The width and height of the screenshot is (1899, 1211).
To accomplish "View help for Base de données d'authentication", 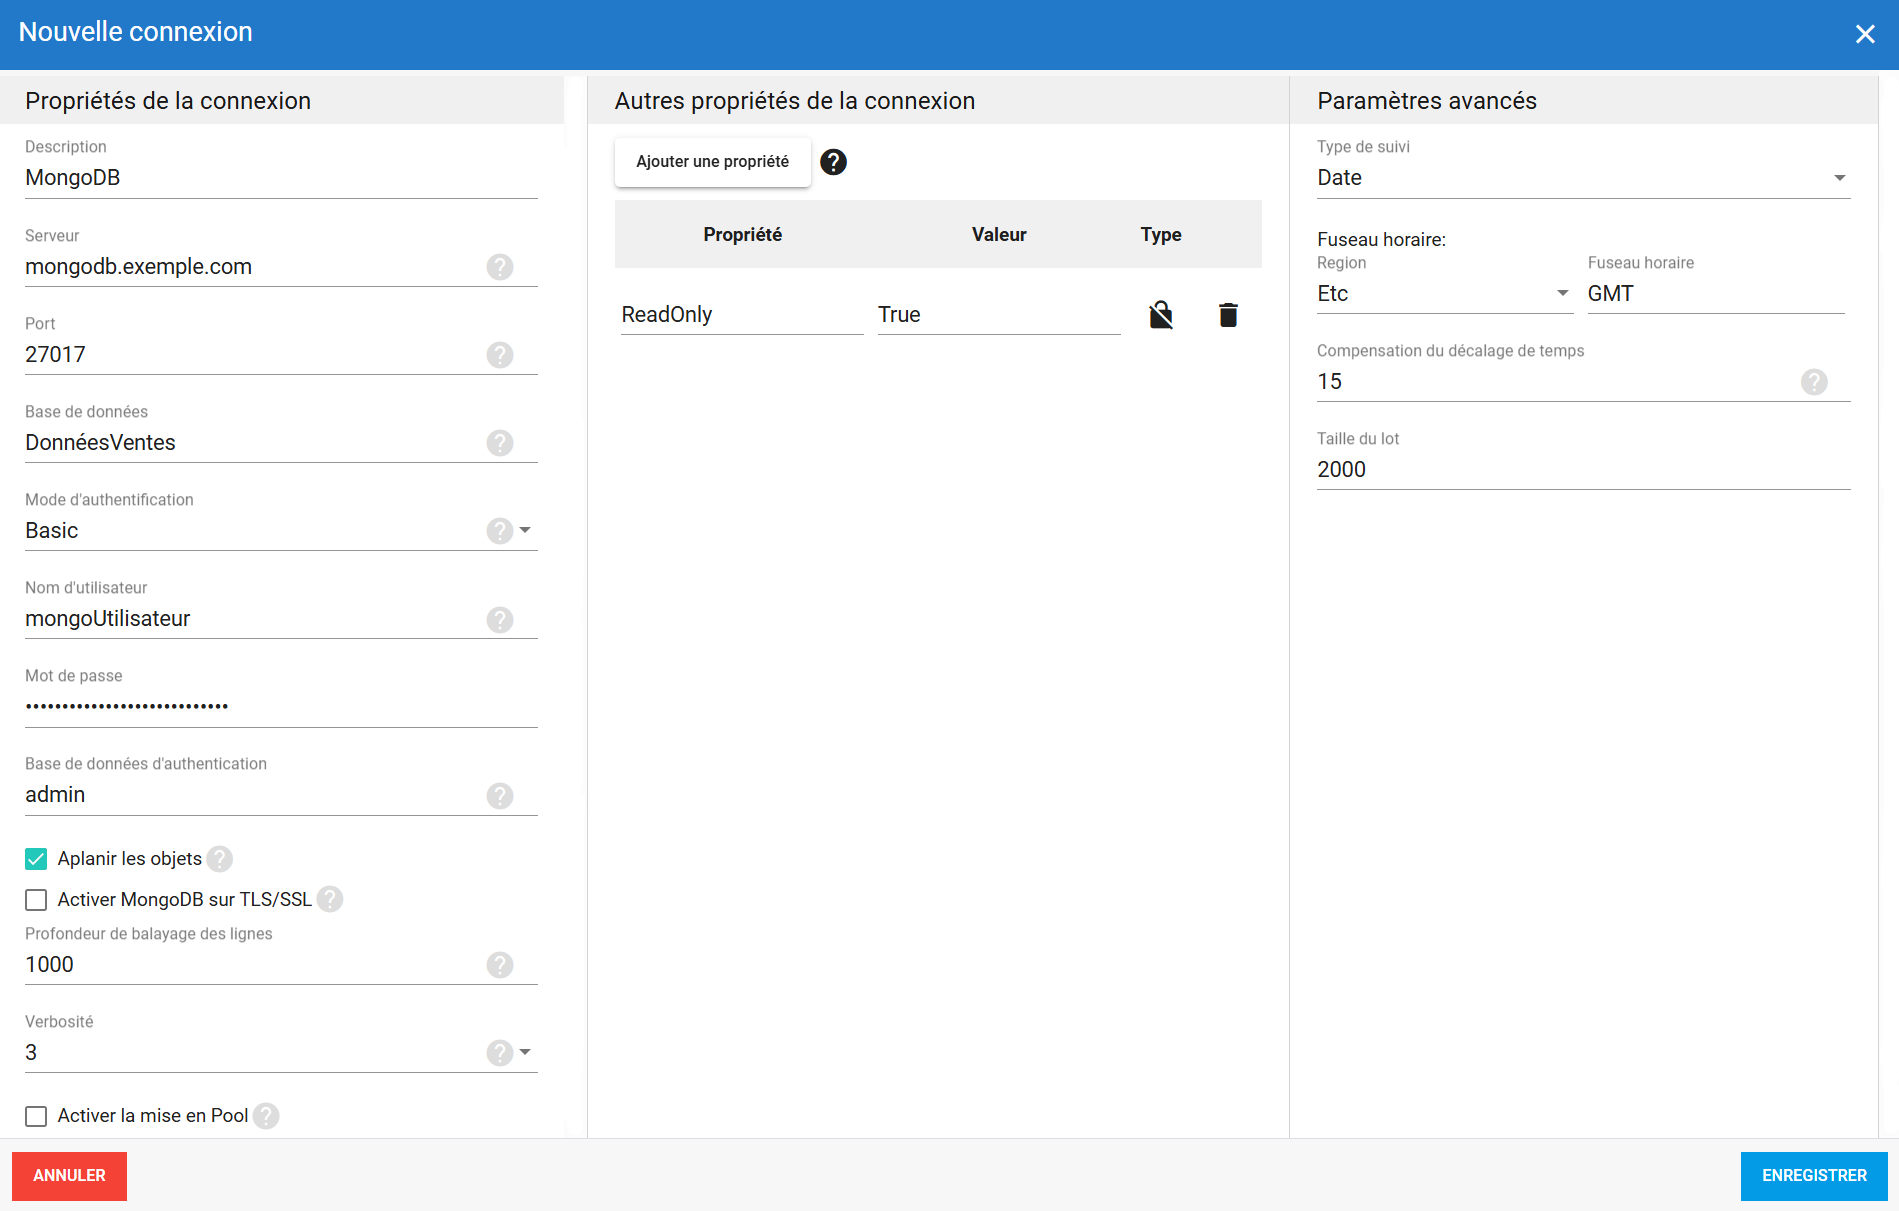I will pyautogui.click(x=500, y=796).
